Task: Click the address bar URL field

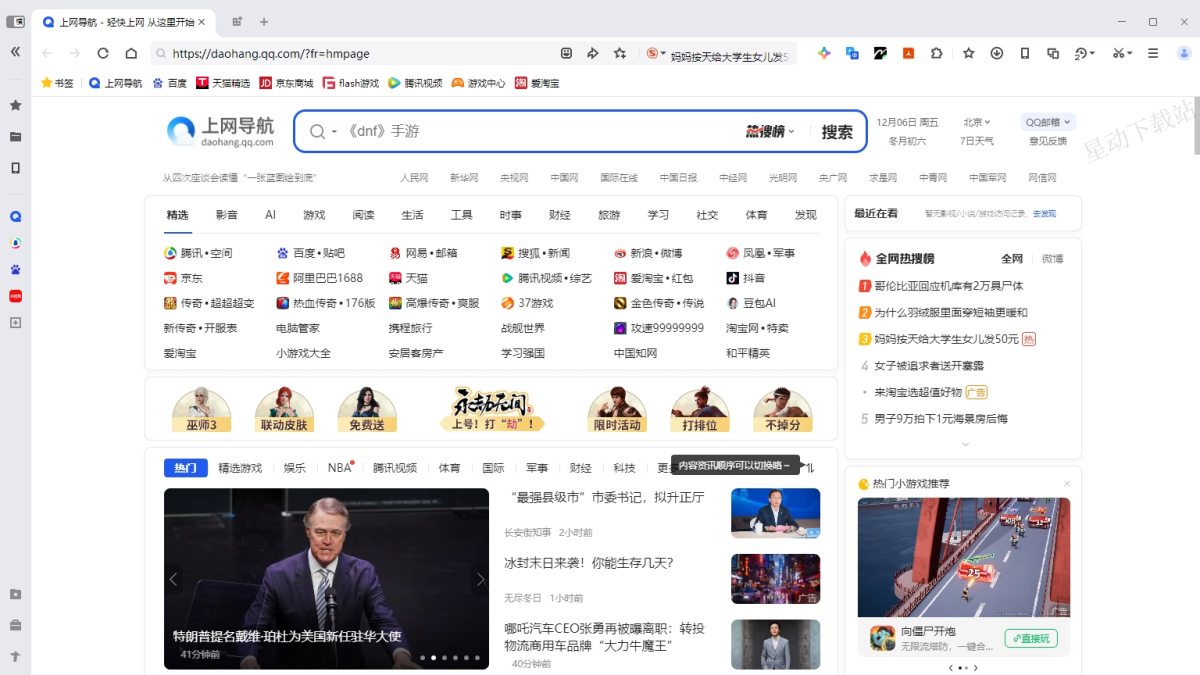Action: click(x=360, y=53)
